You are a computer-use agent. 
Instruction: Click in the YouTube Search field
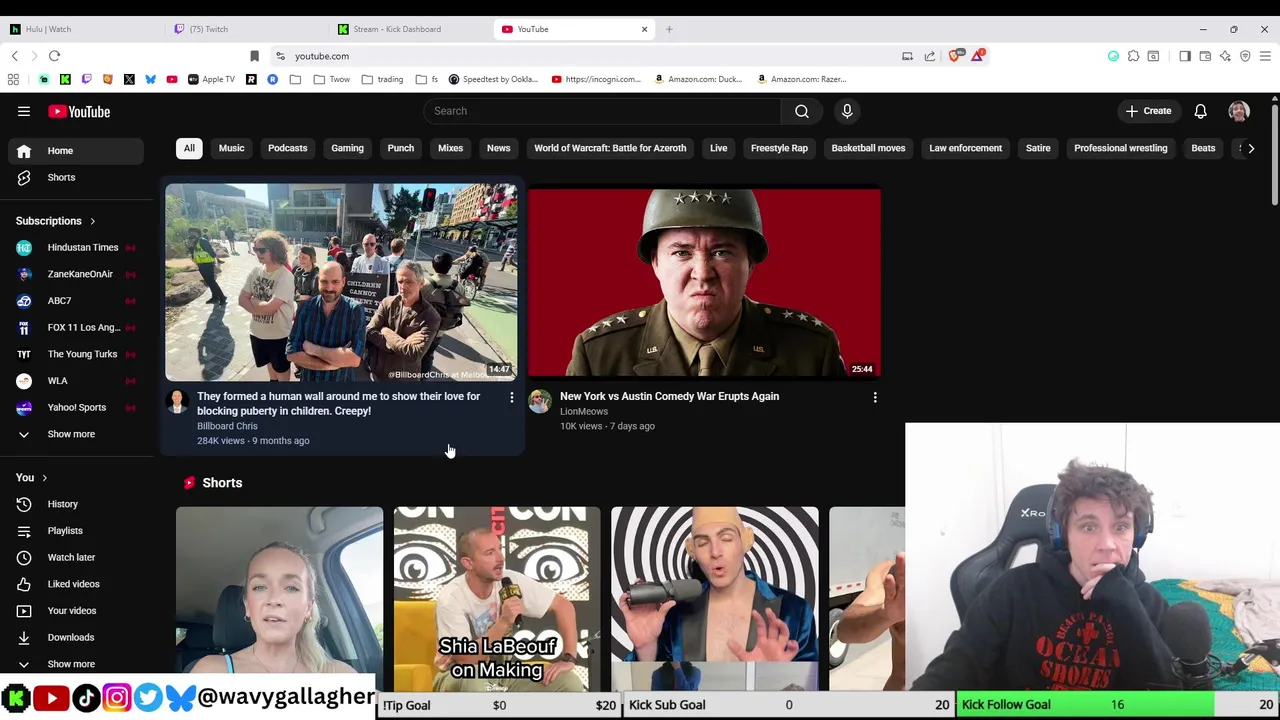click(602, 111)
